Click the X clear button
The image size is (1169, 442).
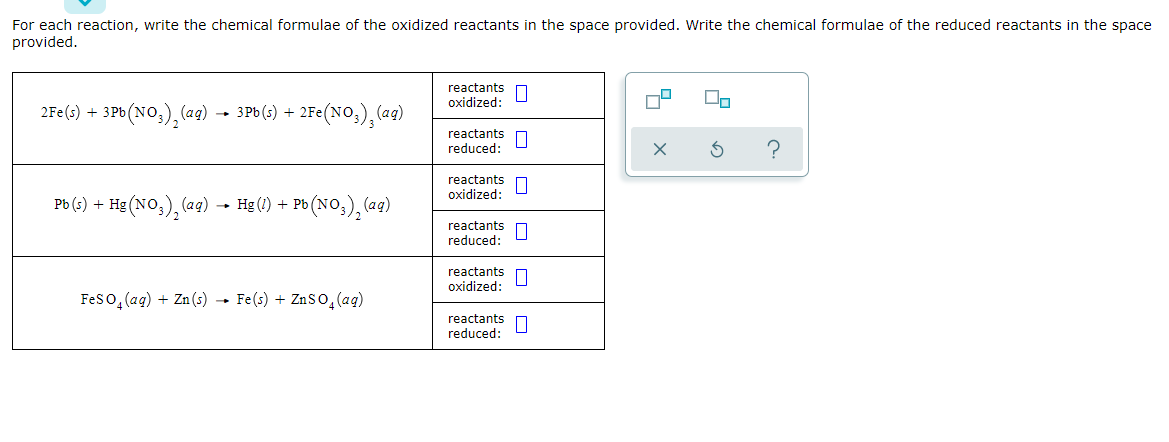(x=659, y=151)
